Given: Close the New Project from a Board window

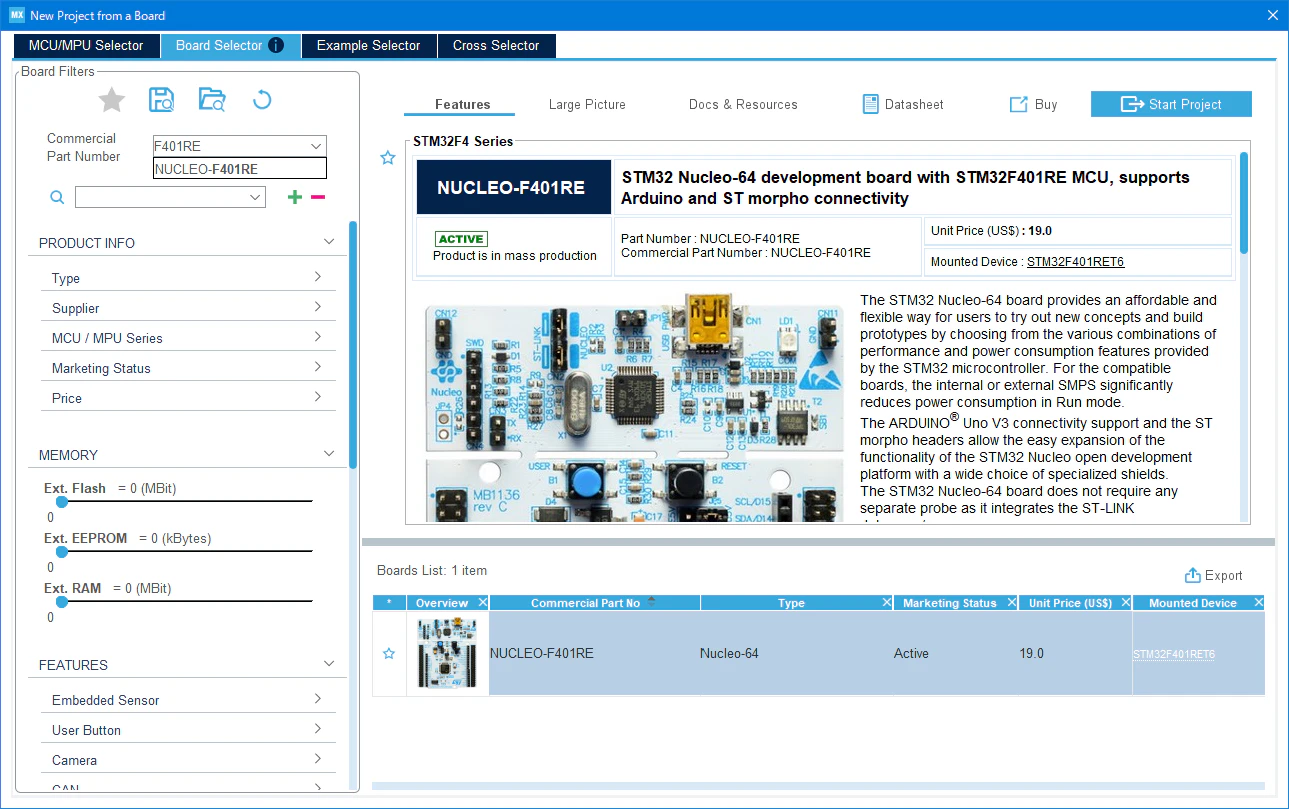Looking at the screenshot, I should (x=1272, y=15).
